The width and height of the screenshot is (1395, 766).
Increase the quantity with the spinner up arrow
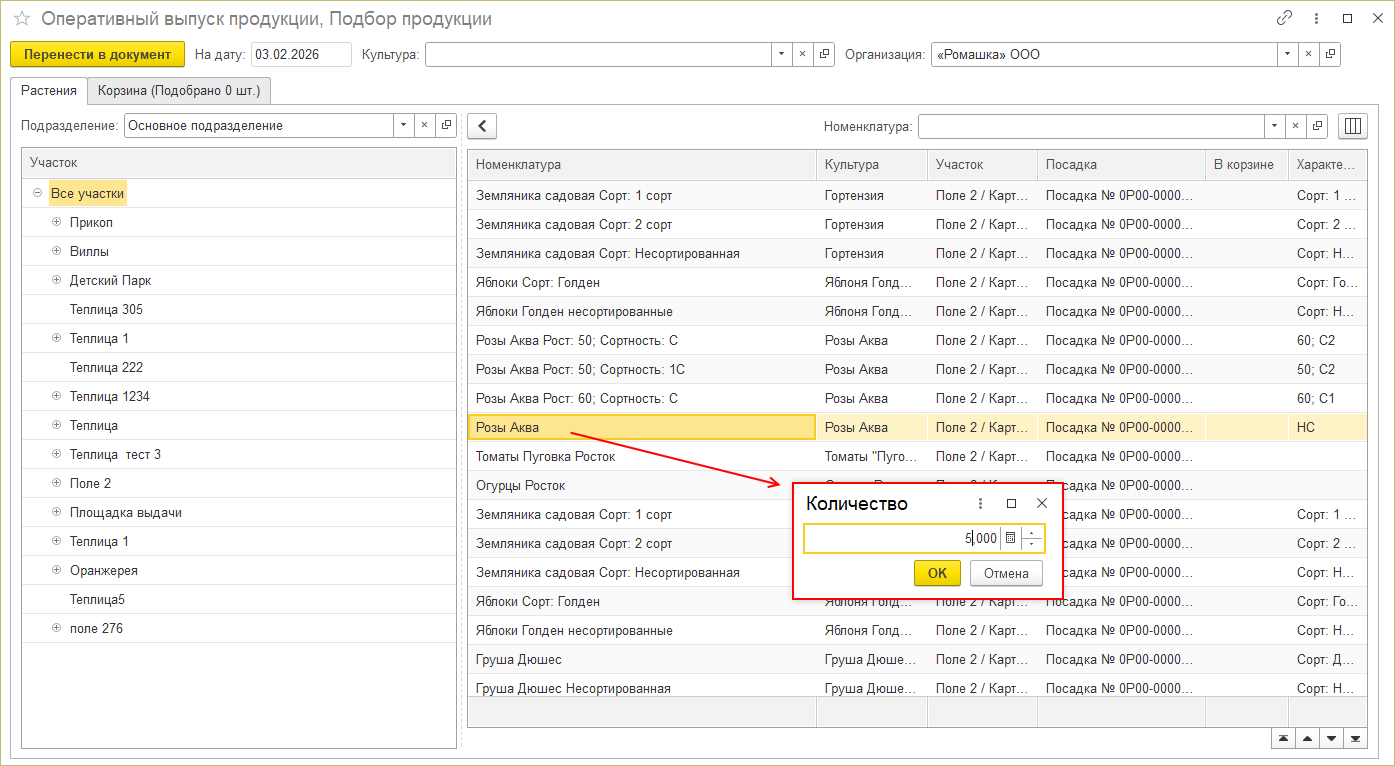[x=1032, y=533]
